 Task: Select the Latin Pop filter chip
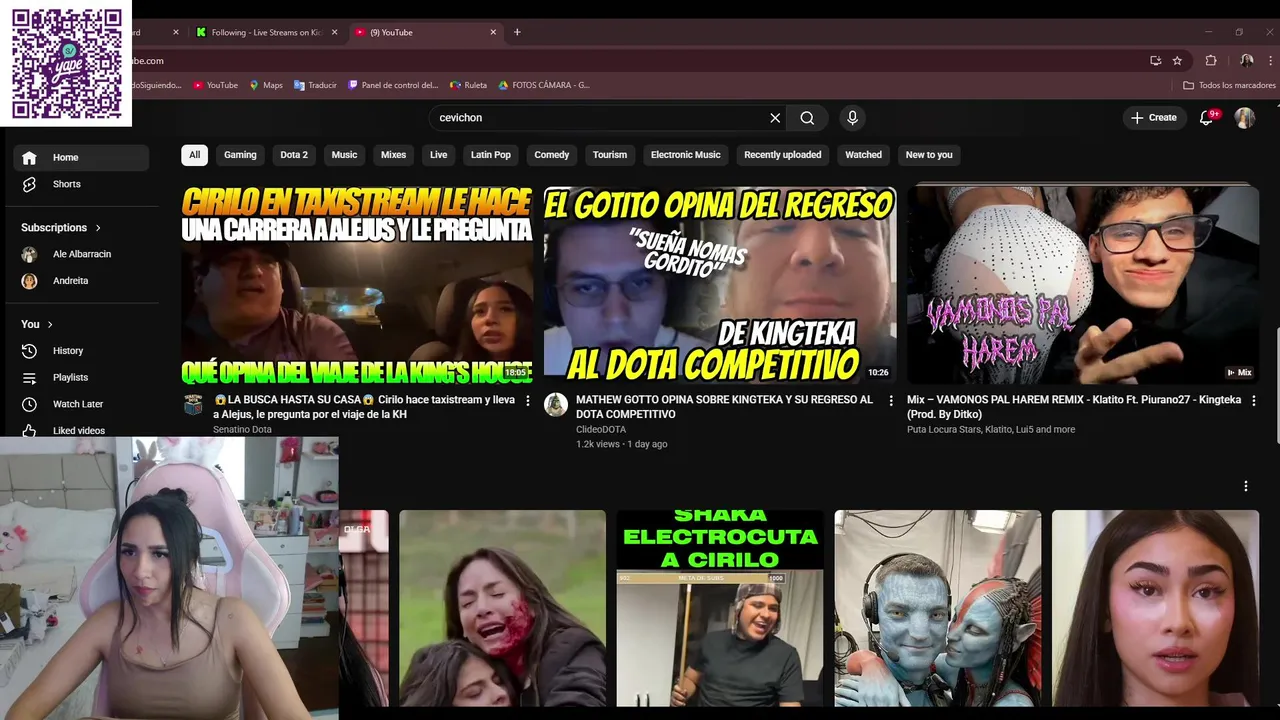click(491, 155)
